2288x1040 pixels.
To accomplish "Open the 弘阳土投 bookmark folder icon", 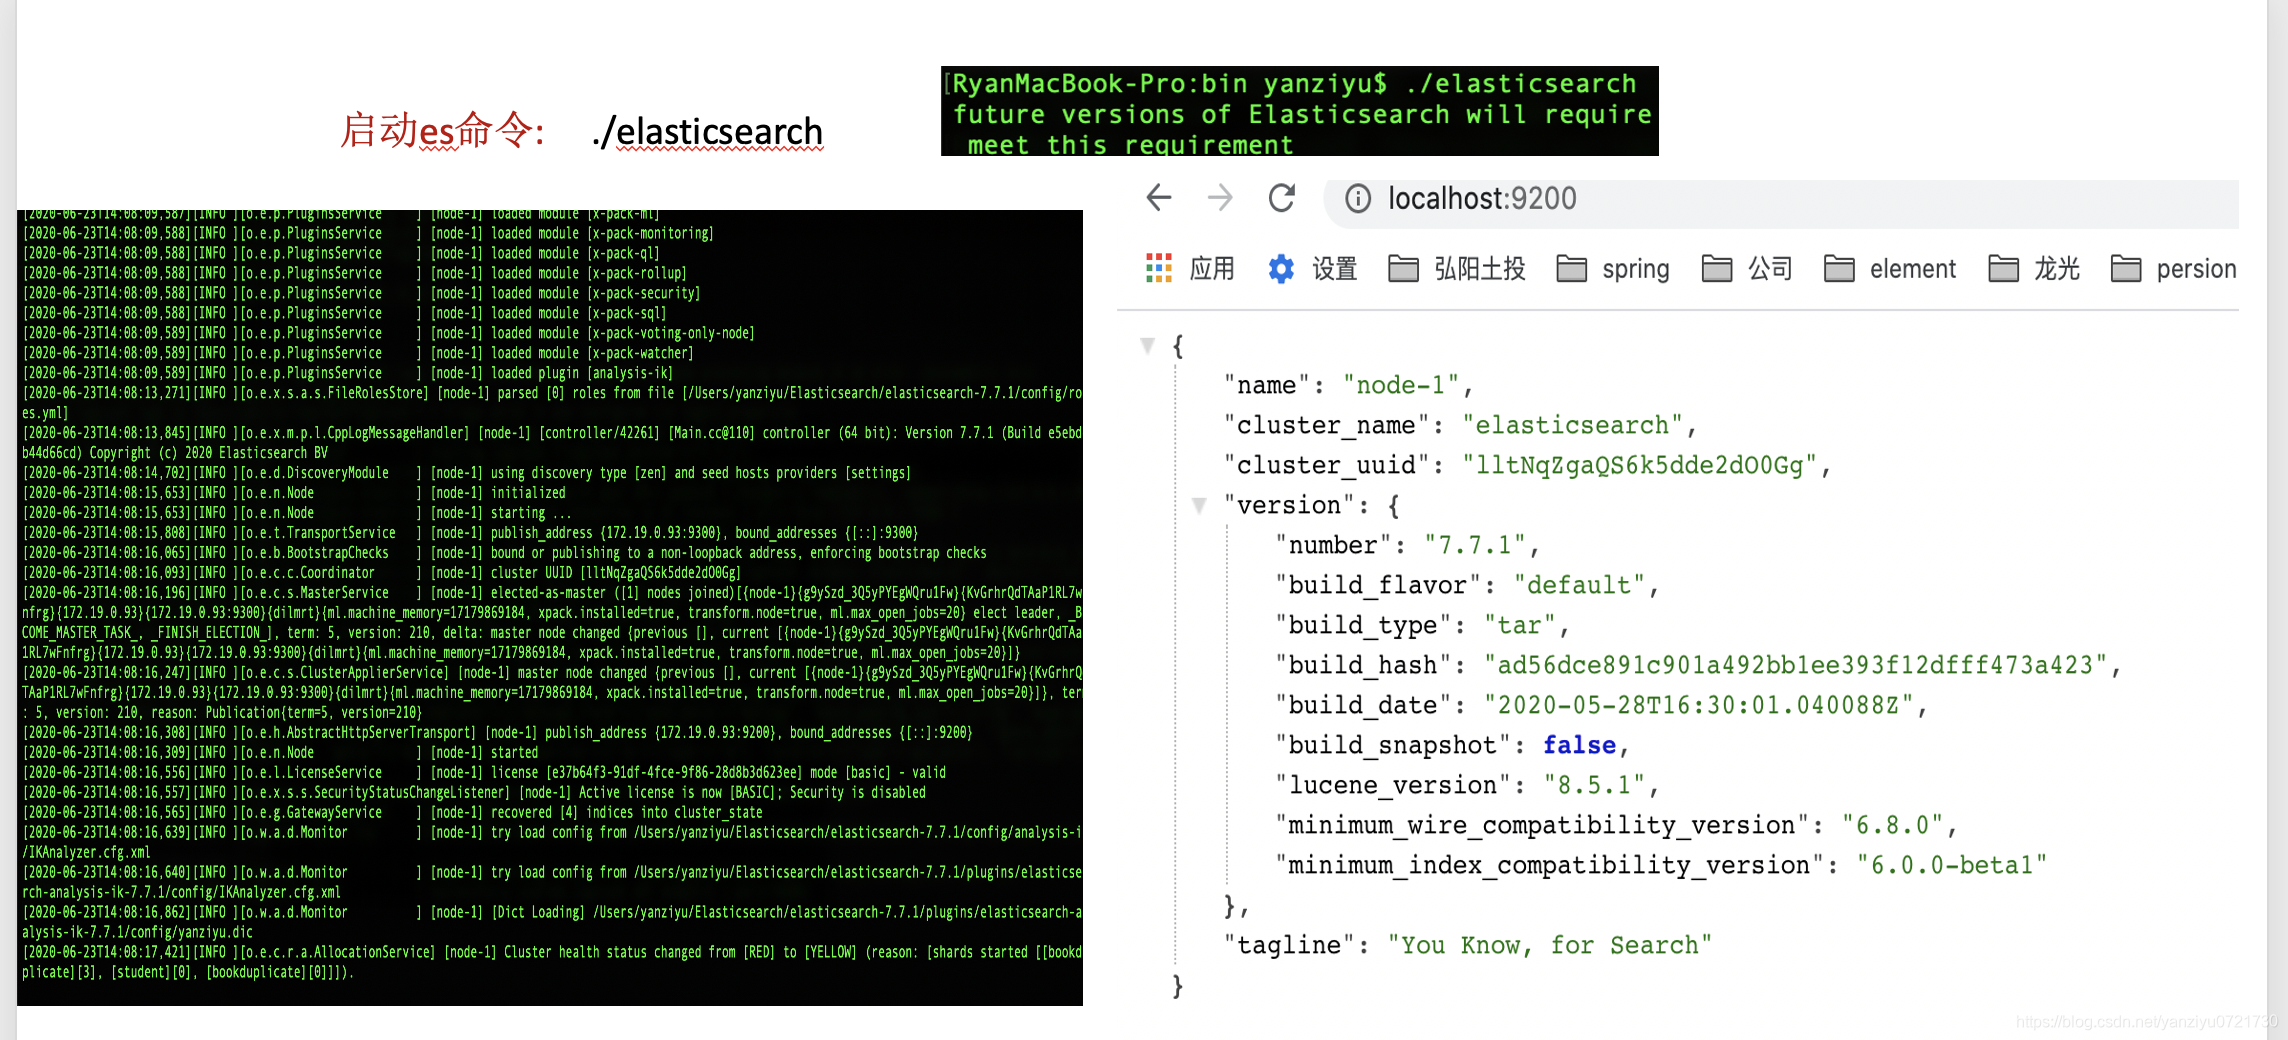I will [1403, 269].
